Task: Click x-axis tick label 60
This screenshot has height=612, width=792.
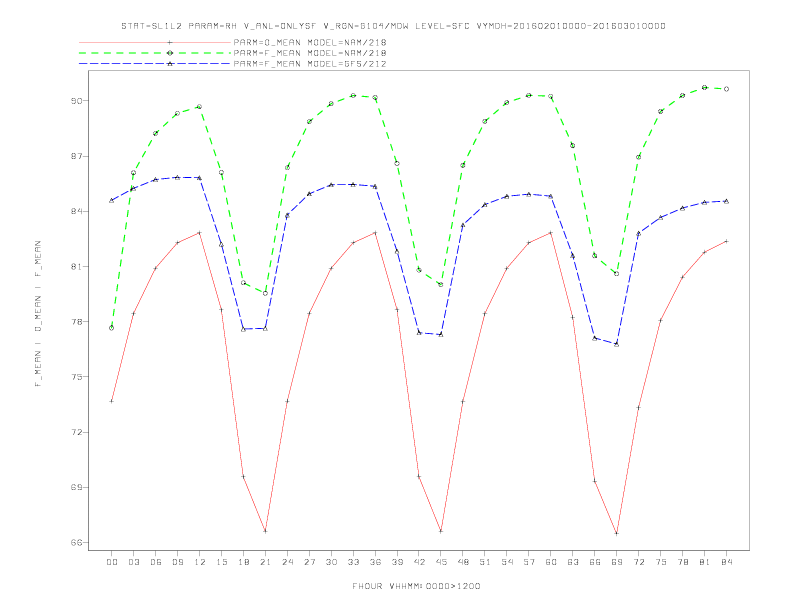Action: [551, 562]
